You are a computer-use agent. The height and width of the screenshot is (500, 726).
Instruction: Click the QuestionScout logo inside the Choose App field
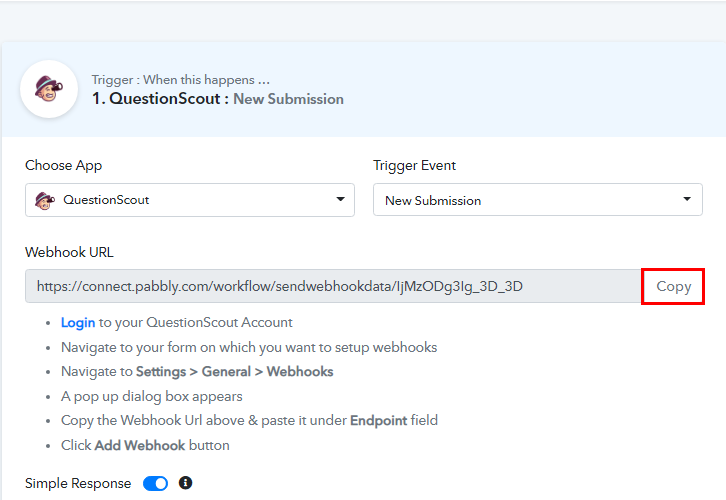pos(45,200)
